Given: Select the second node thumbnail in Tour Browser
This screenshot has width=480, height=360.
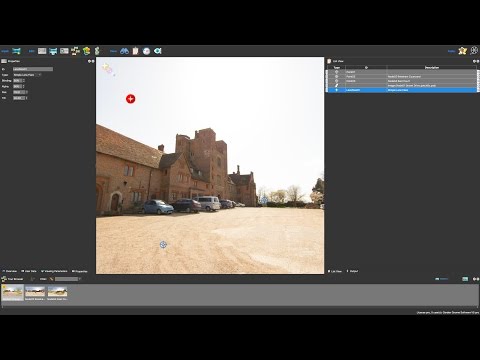Looking at the screenshot, I should (35, 293).
